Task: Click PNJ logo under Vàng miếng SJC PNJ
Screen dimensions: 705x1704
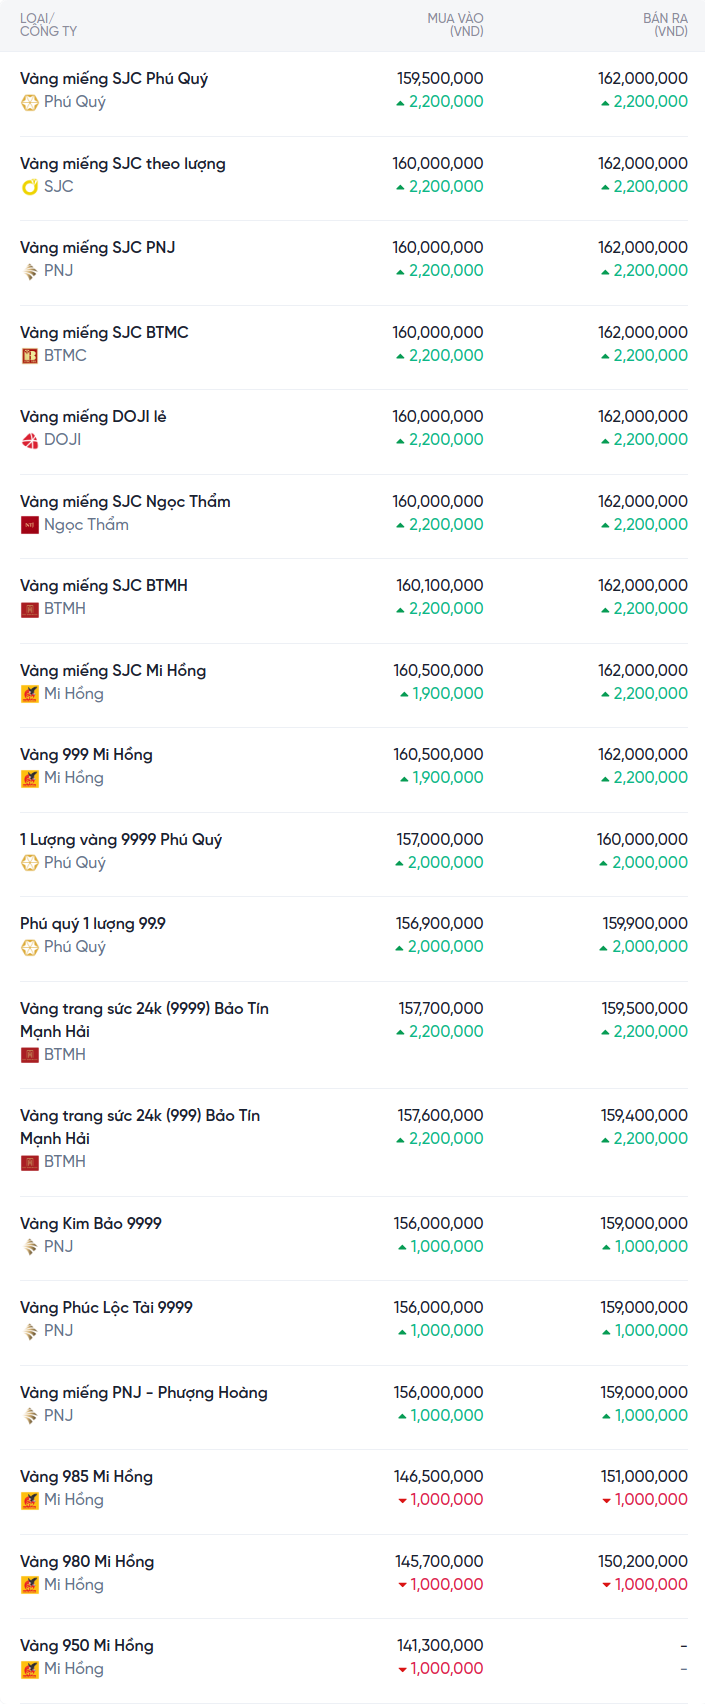Action: [30, 271]
